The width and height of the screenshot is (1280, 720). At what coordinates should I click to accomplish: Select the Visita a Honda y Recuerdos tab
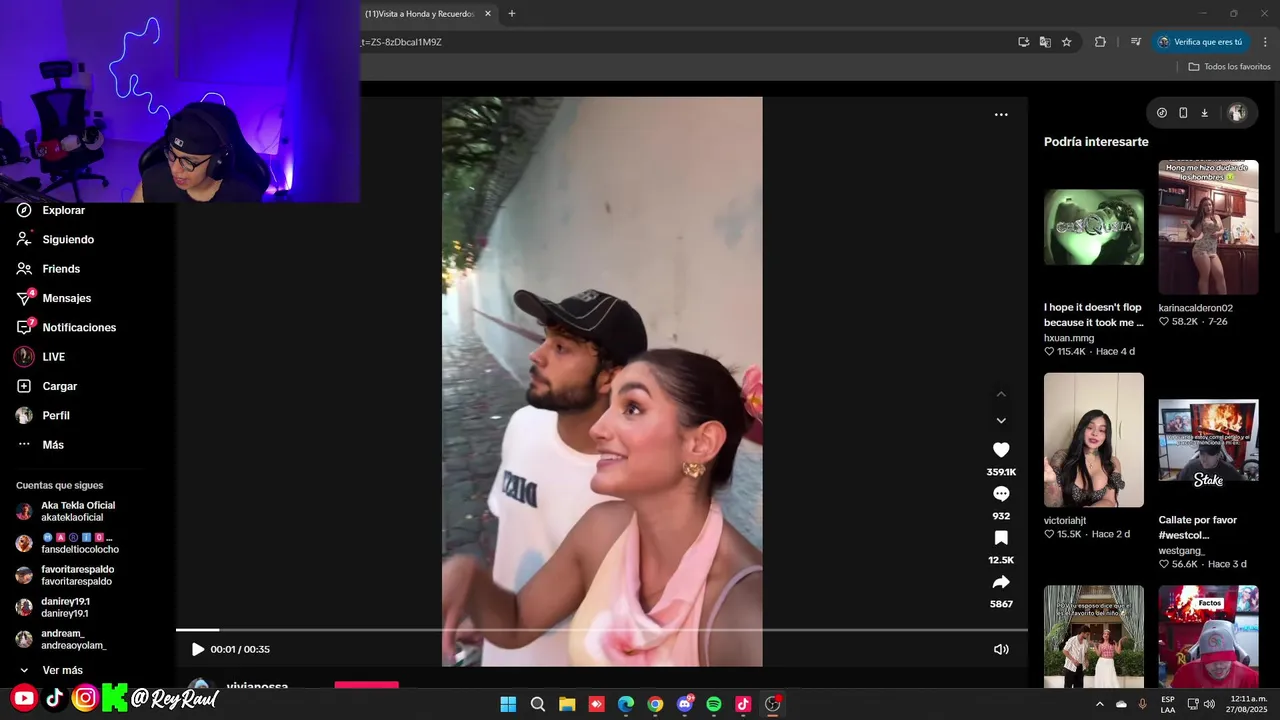tap(420, 14)
